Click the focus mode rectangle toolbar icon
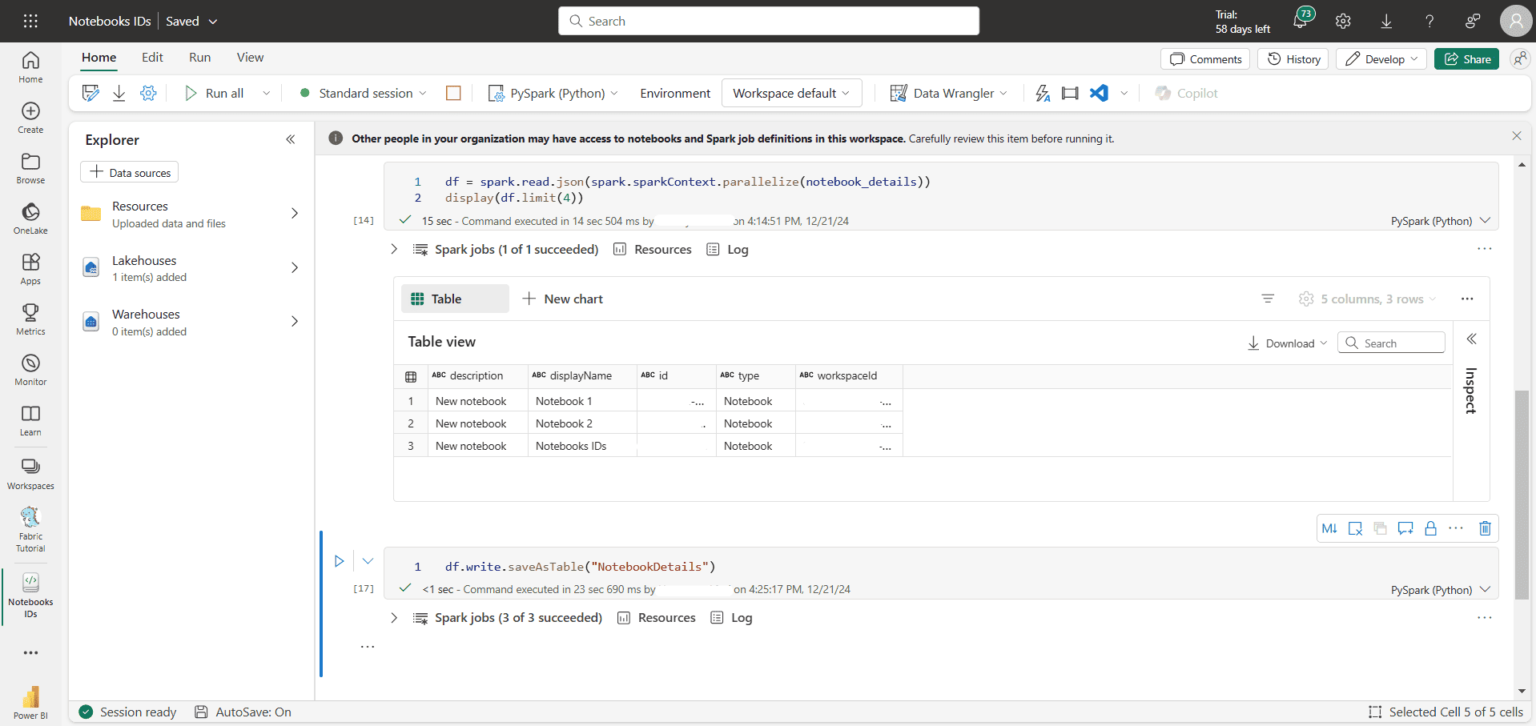The width and height of the screenshot is (1536, 726). click(1070, 93)
